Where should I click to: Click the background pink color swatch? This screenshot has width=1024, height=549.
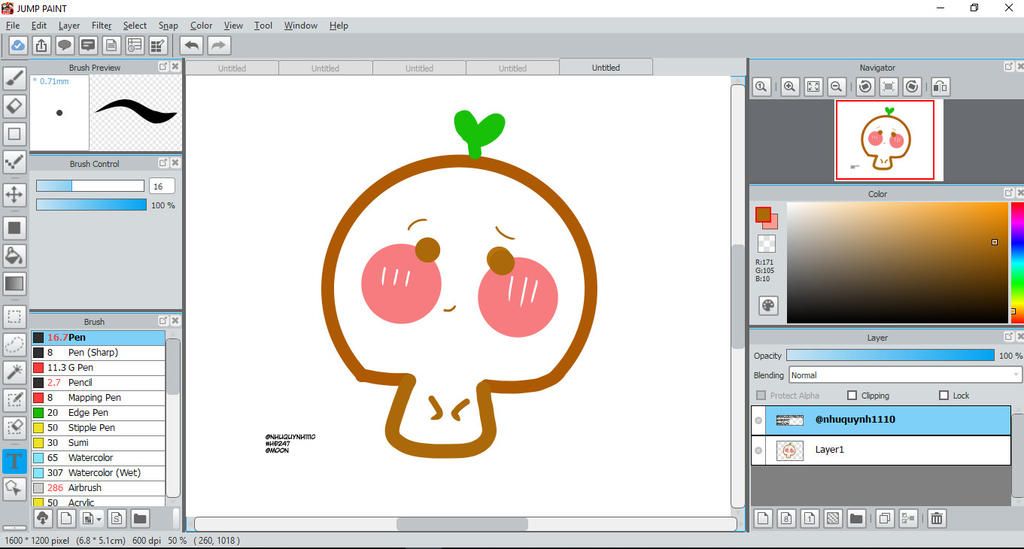(x=773, y=223)
